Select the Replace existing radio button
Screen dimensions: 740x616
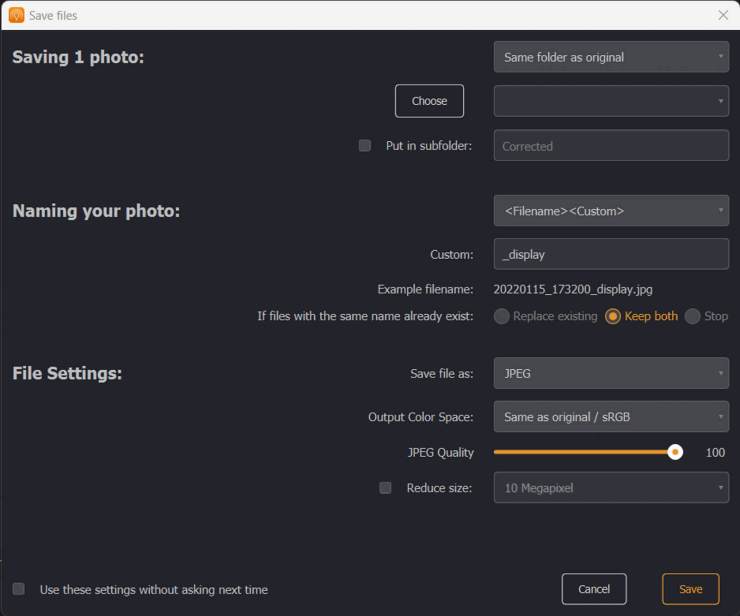[501, 316]
